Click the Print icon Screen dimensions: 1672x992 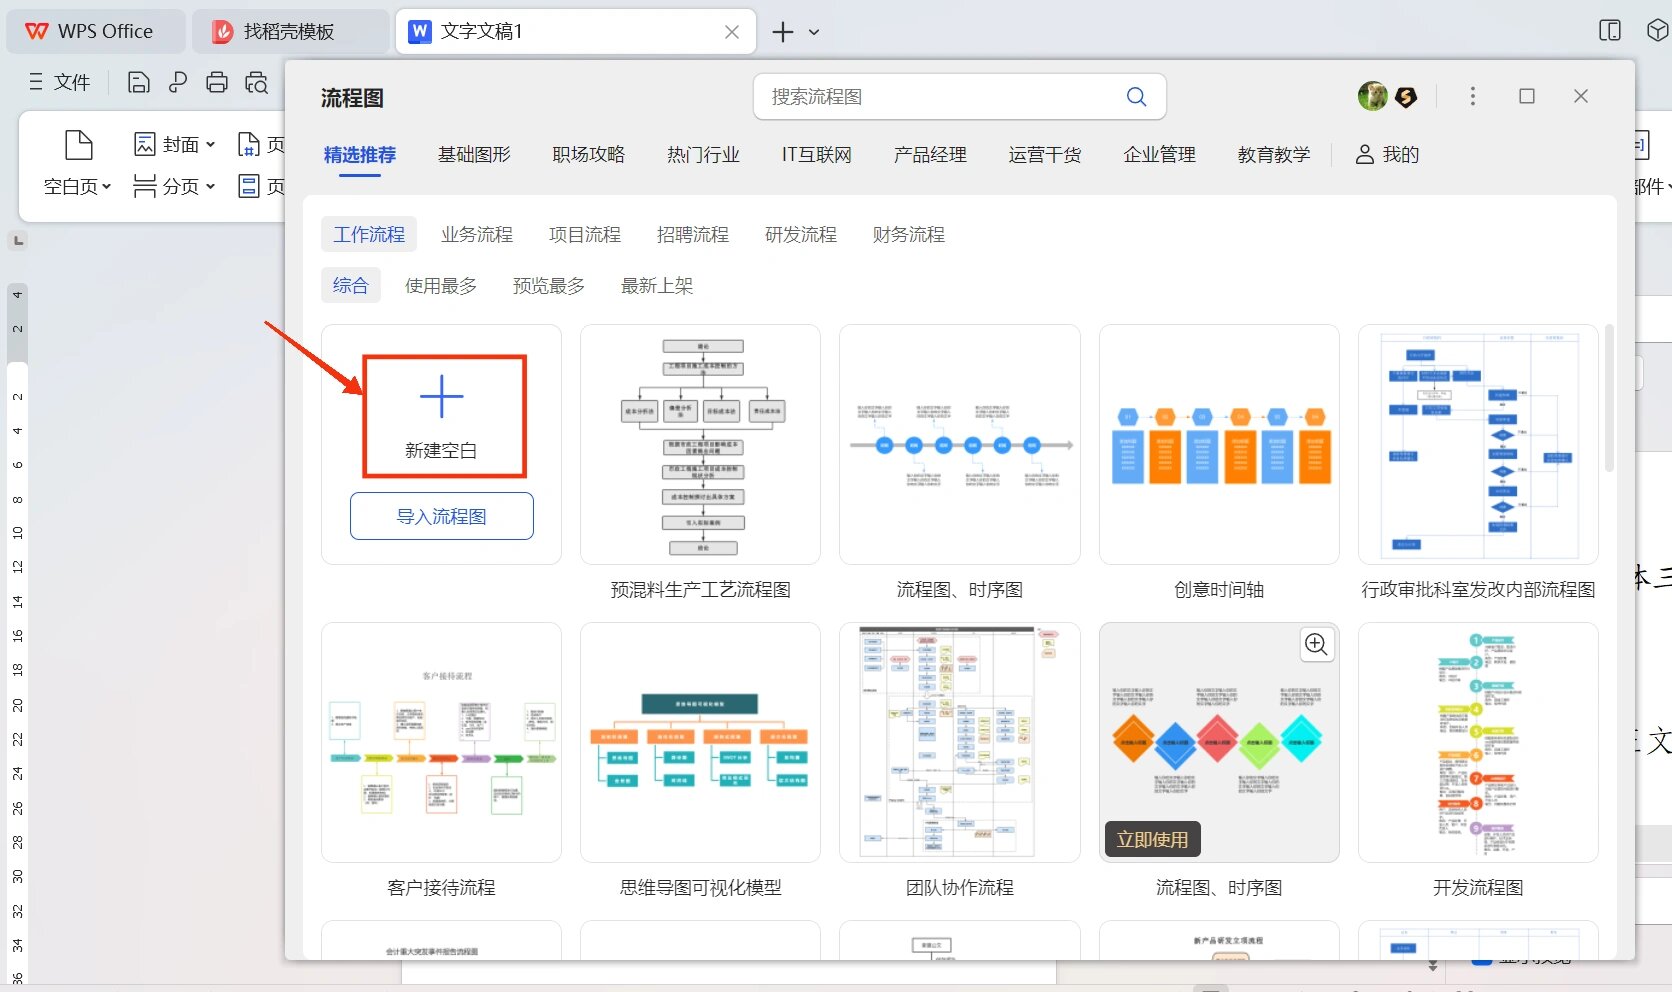coord(217,82)
